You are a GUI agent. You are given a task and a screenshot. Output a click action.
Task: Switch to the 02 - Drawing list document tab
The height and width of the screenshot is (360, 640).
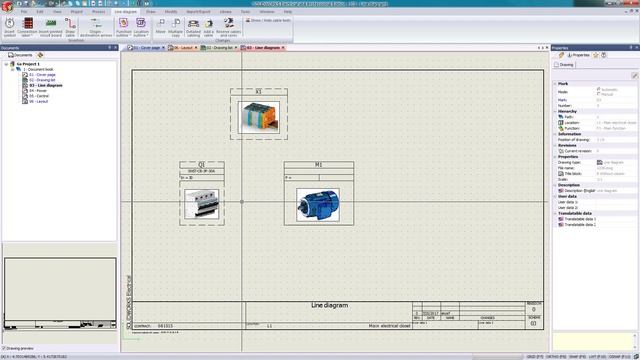coord(219,48)
